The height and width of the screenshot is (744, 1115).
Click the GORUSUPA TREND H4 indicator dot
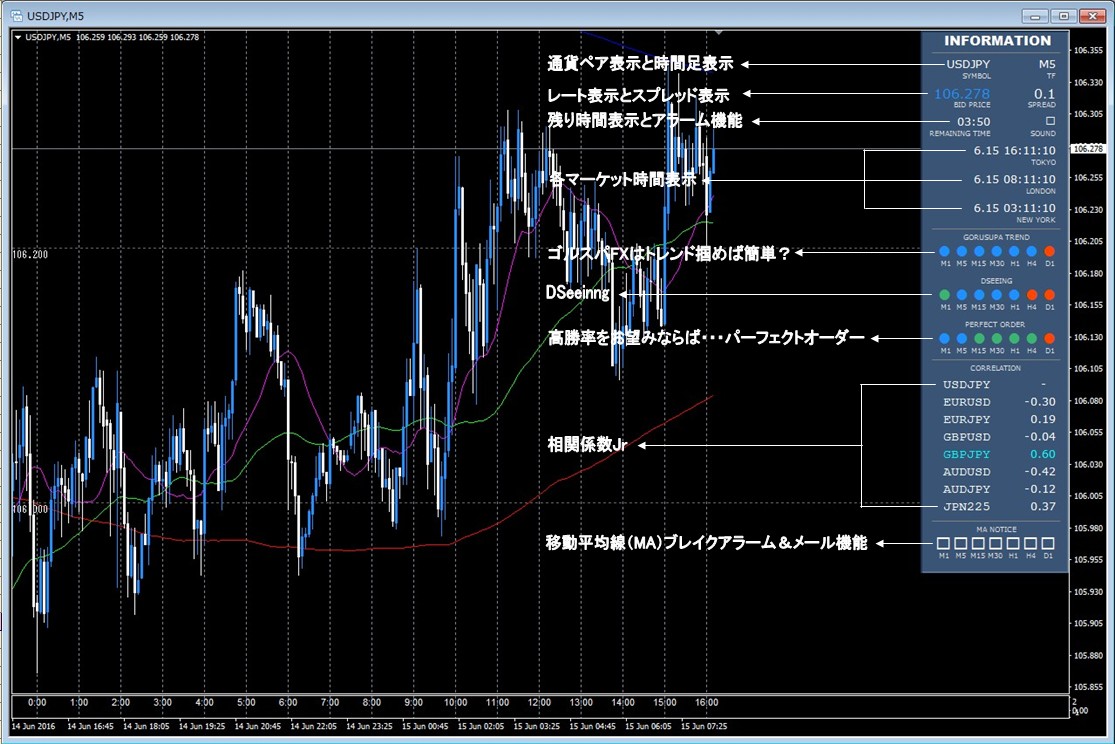click(1031, 251)
